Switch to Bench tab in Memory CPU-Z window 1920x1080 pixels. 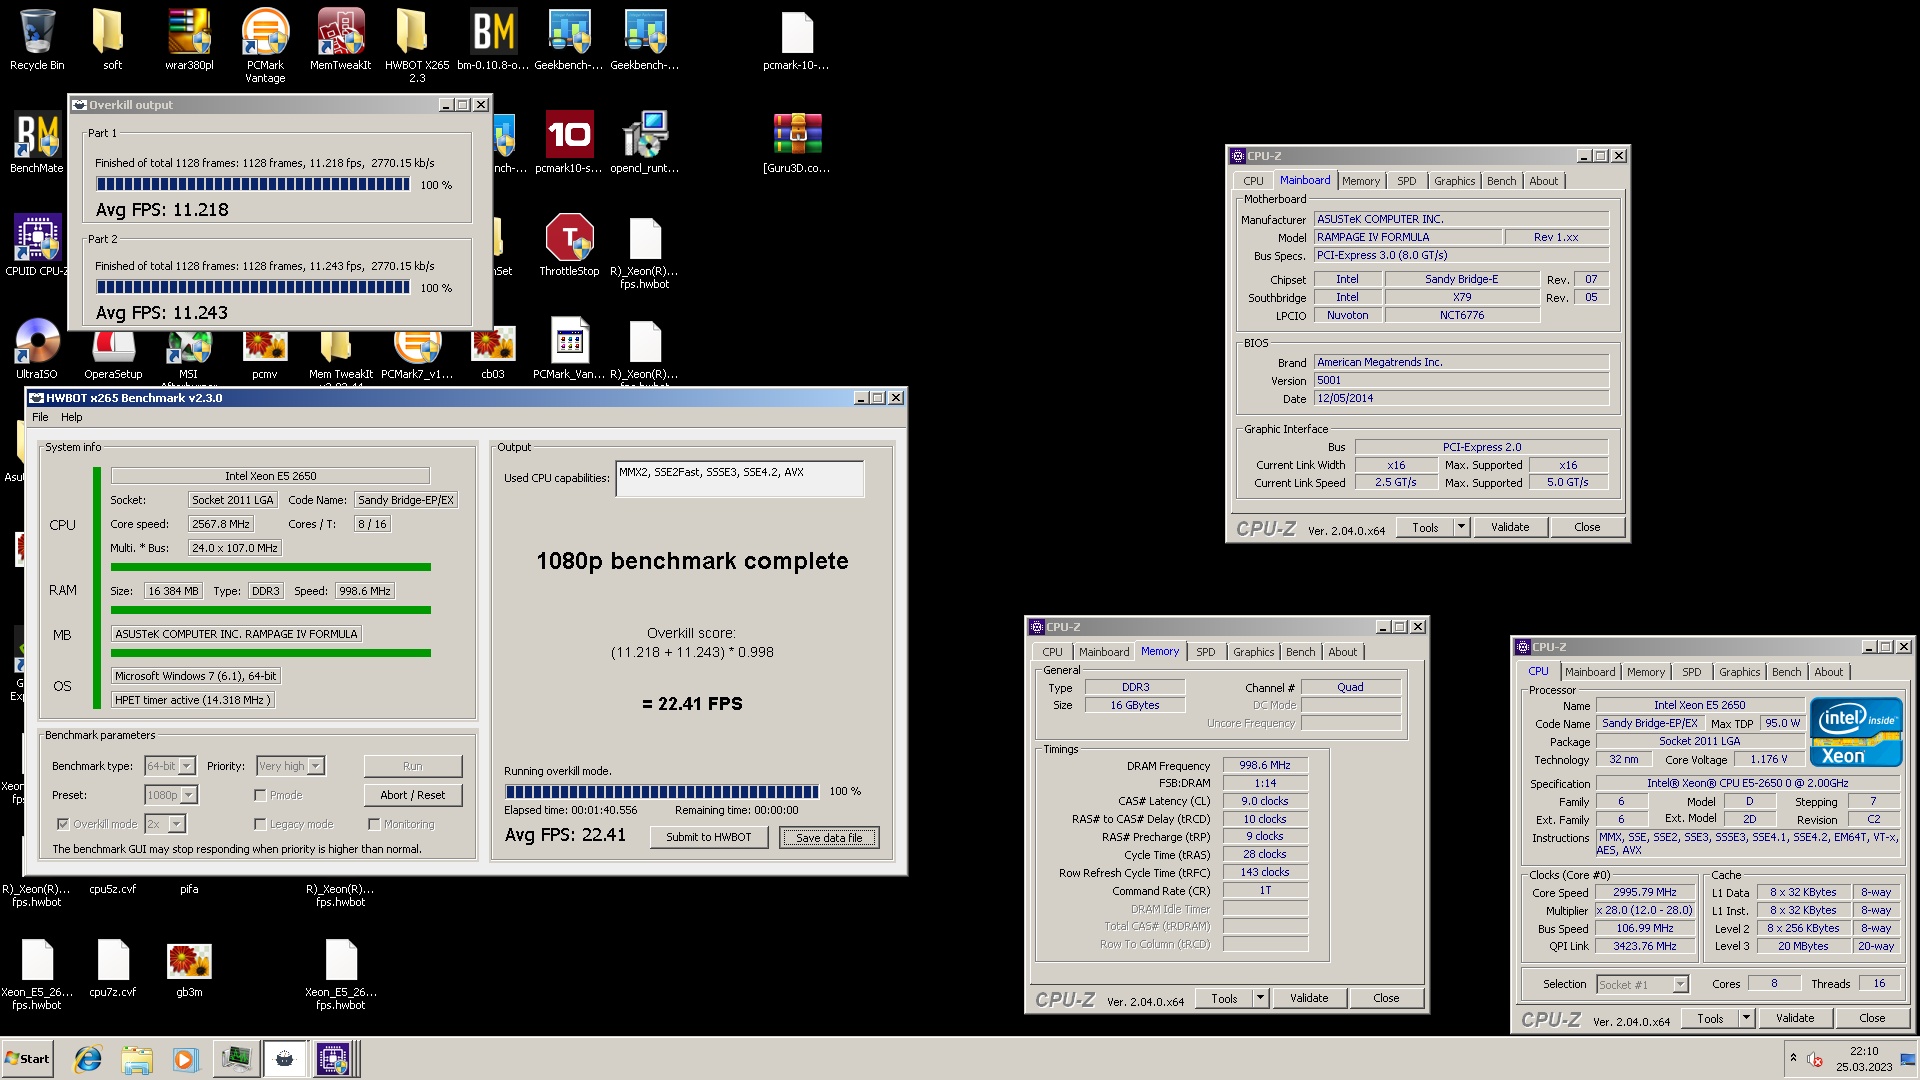[x=1300, y=652]
